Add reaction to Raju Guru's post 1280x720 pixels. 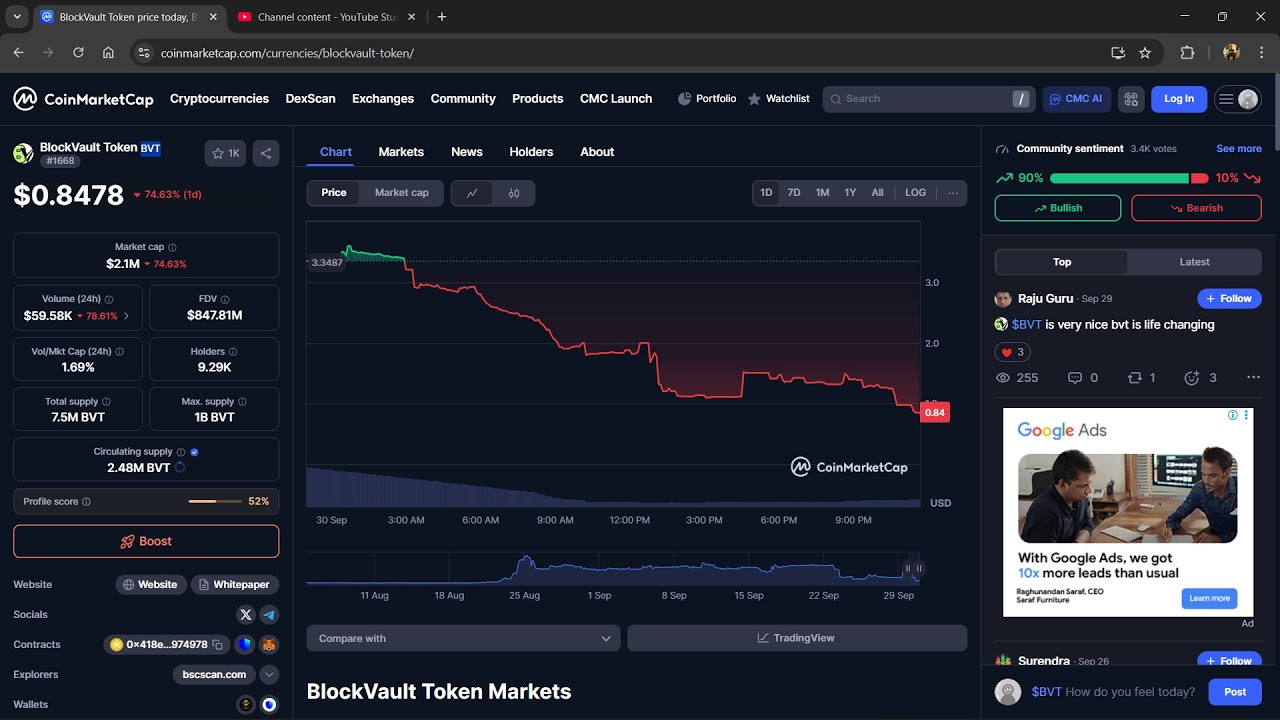pos(1200,378)
